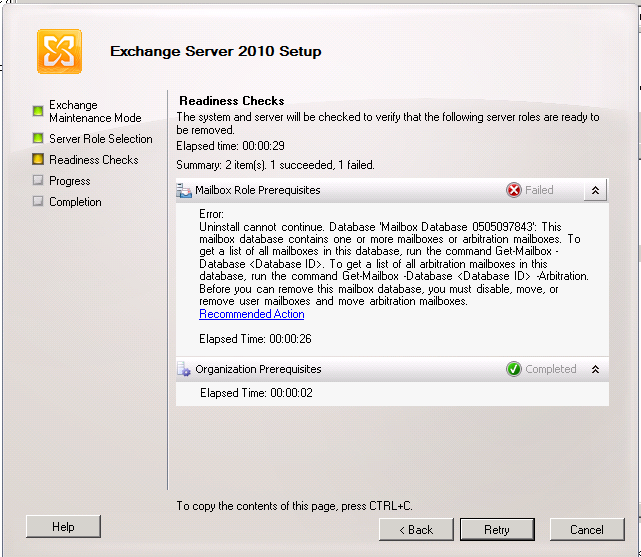Click the Exchange Maintenance Mode step indicator
Viewport: 641px width, 557px height.
pos(38,111)
